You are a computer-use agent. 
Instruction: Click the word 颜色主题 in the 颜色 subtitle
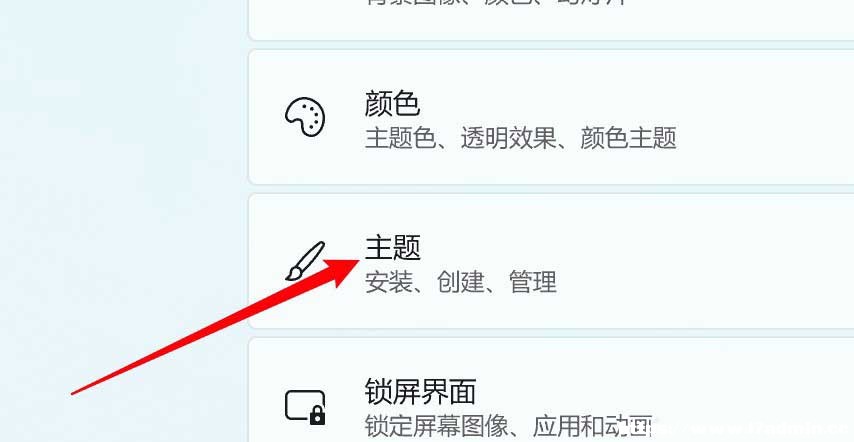coord(629,138)
